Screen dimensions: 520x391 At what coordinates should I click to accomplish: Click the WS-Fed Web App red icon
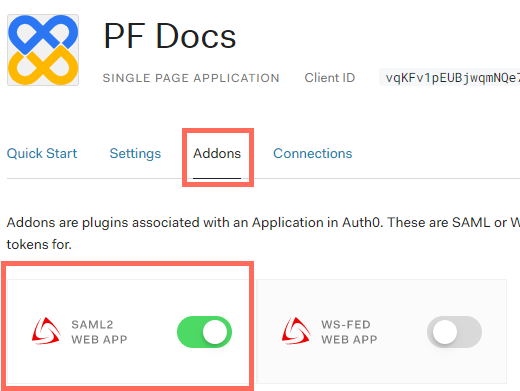click(x=296, y=331)
